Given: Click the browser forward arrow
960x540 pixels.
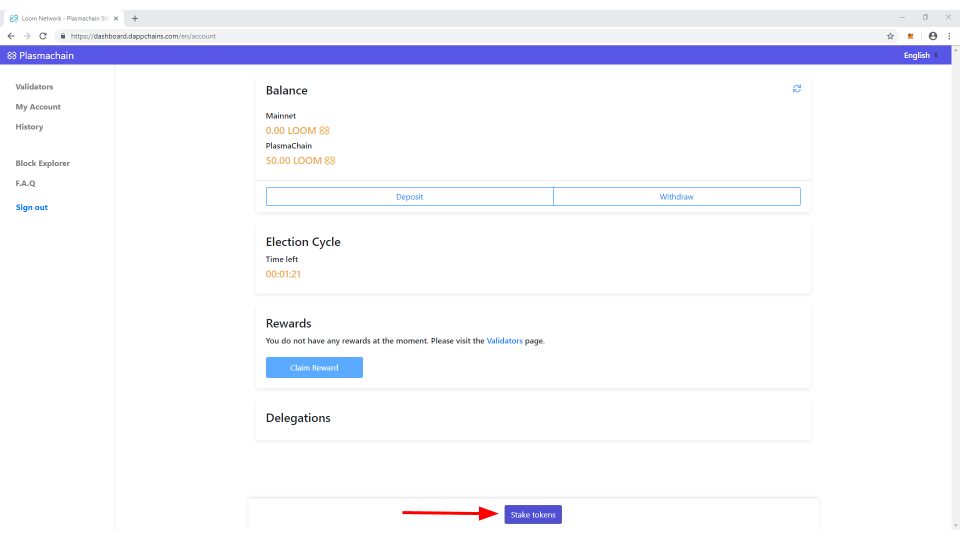Looking at the screenshot, I should (27, 36).
